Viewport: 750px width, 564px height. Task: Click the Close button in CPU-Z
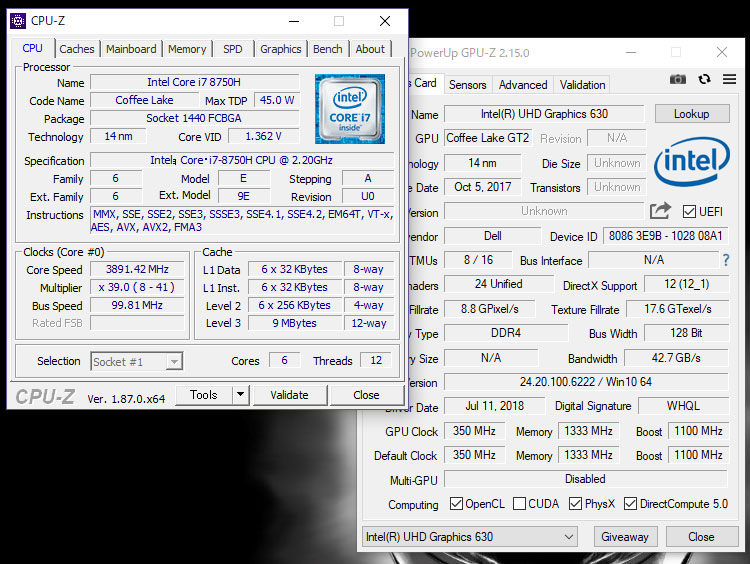366,395
